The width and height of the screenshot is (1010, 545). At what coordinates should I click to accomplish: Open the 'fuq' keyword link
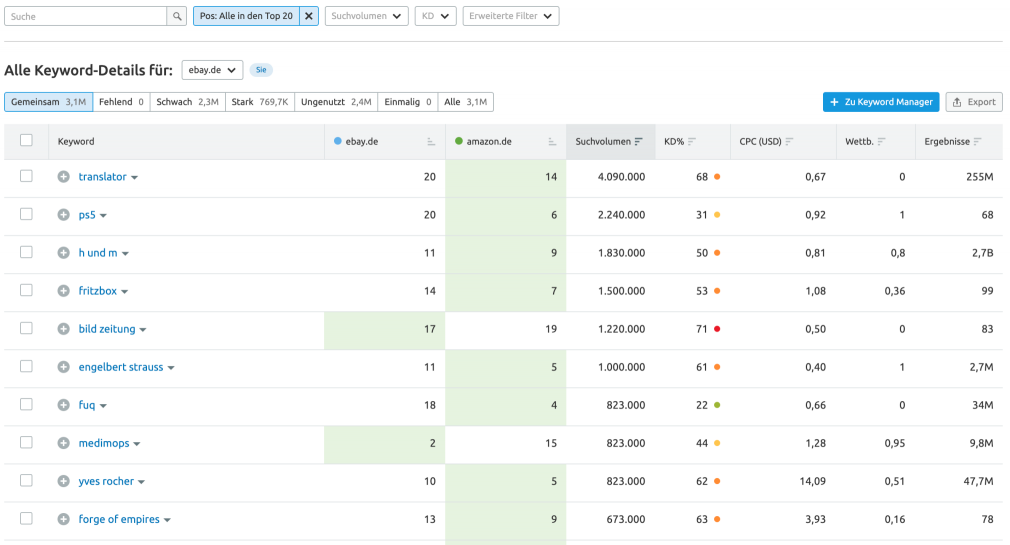coord(87,405)
